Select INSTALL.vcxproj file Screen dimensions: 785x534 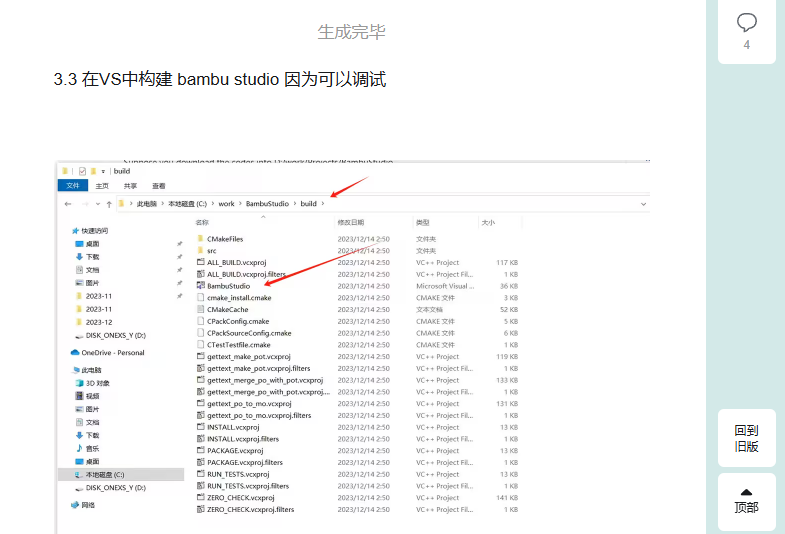coord(233,427)
